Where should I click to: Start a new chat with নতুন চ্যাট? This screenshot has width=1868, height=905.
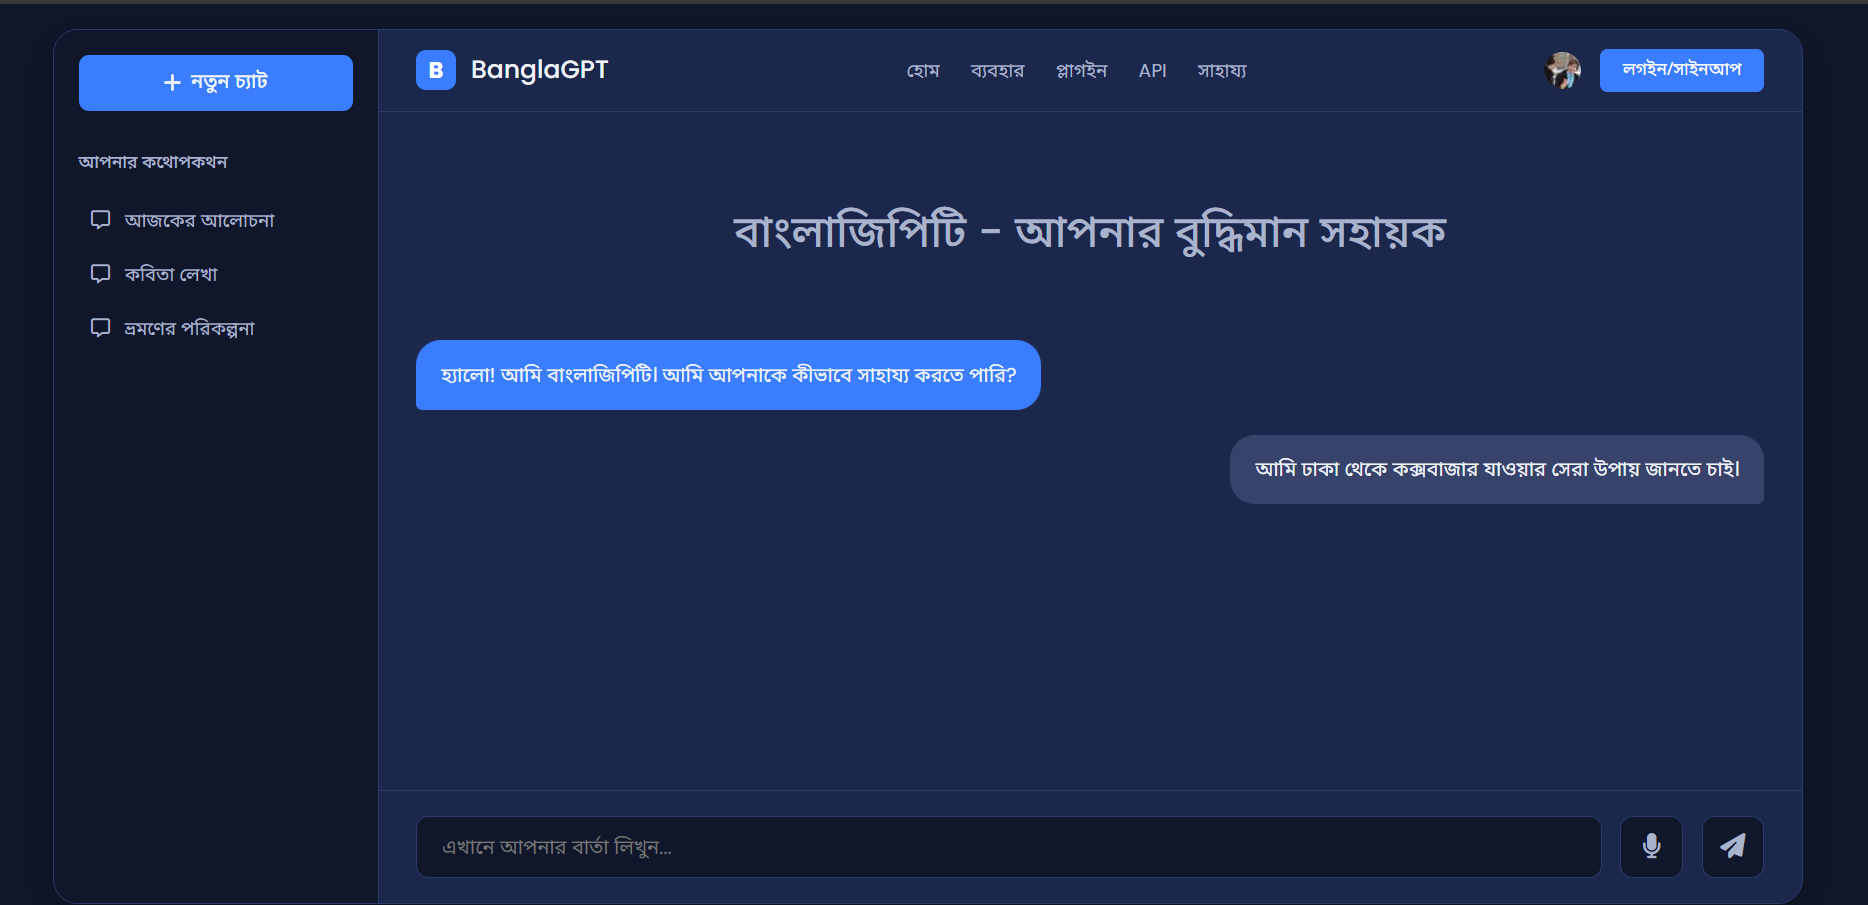(216, 82)
